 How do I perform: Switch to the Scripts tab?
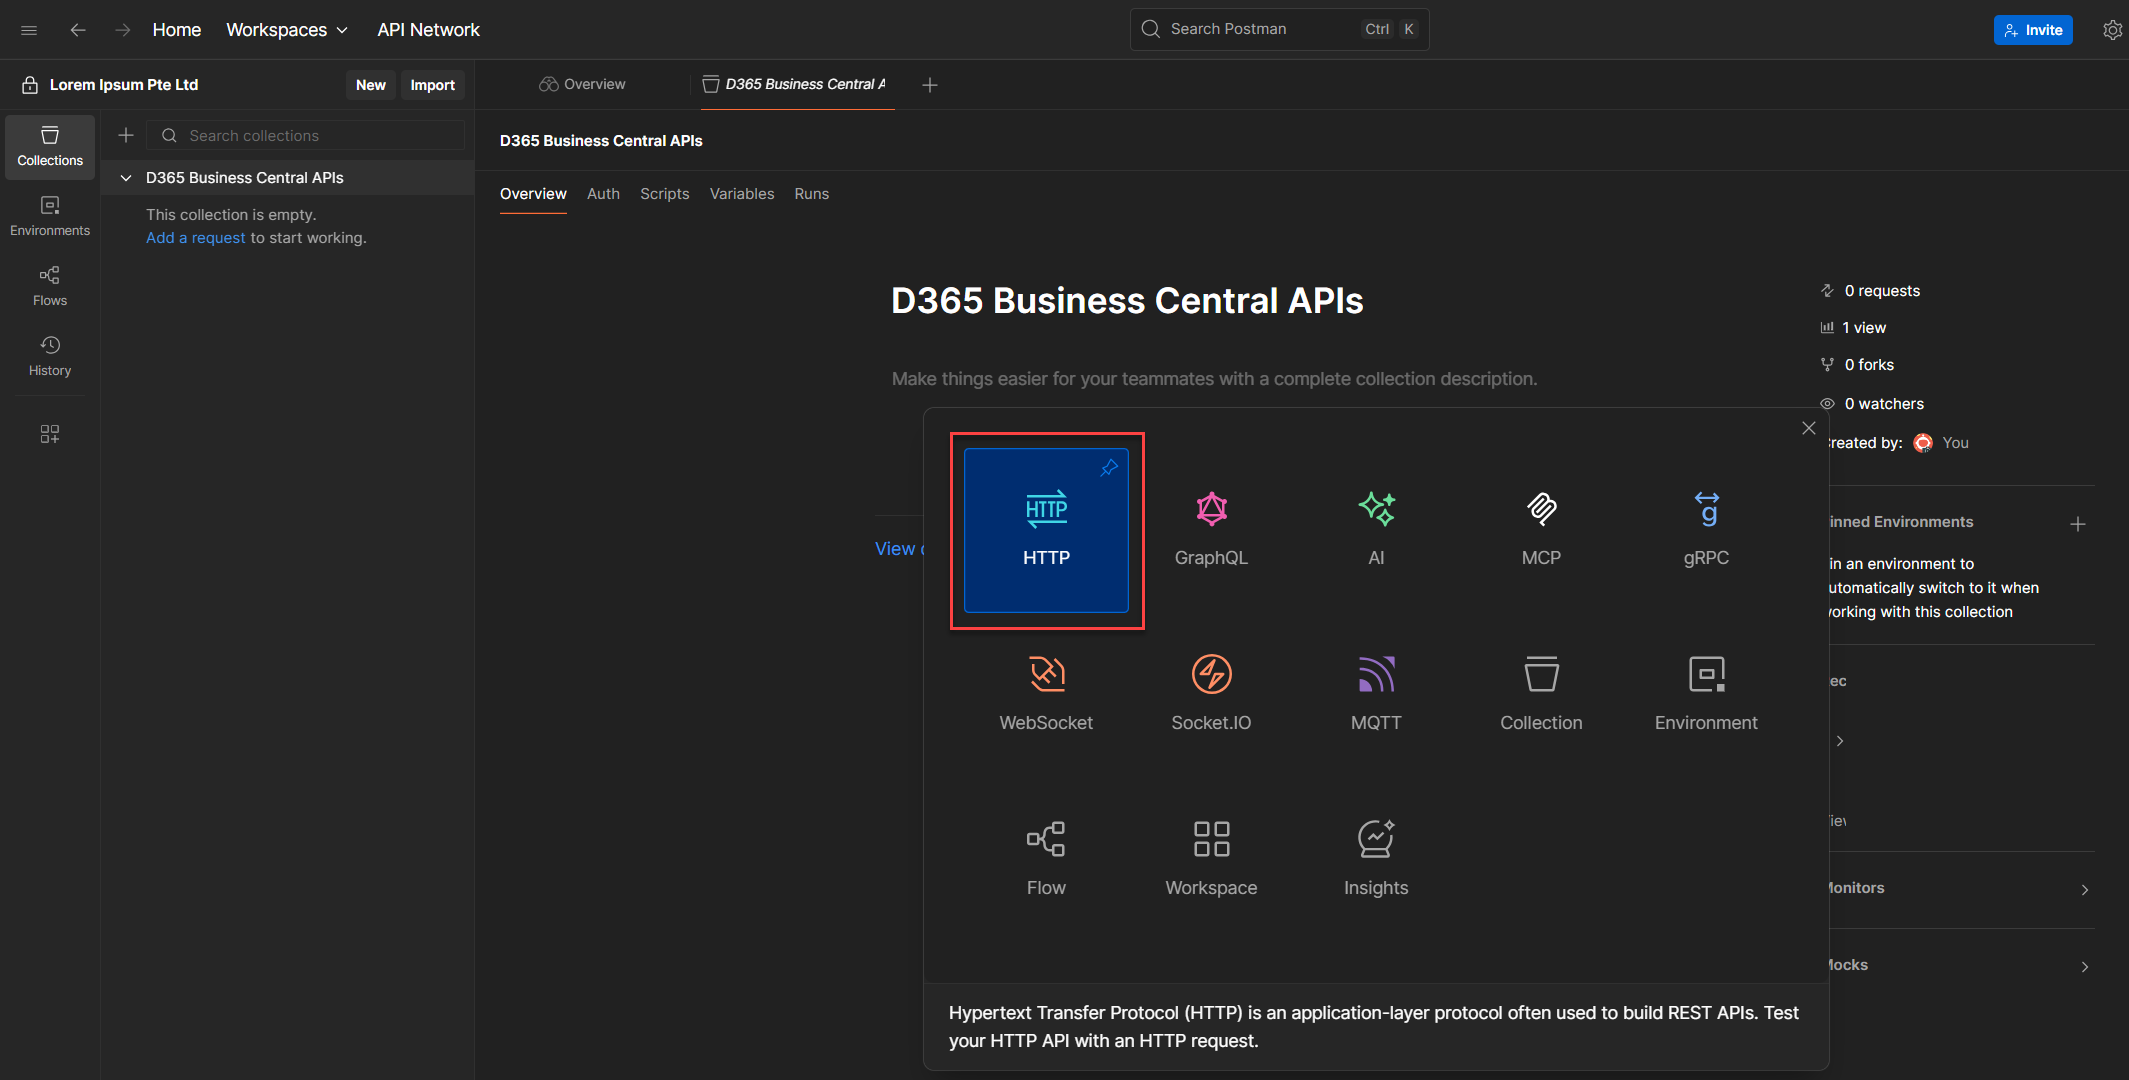664,194
